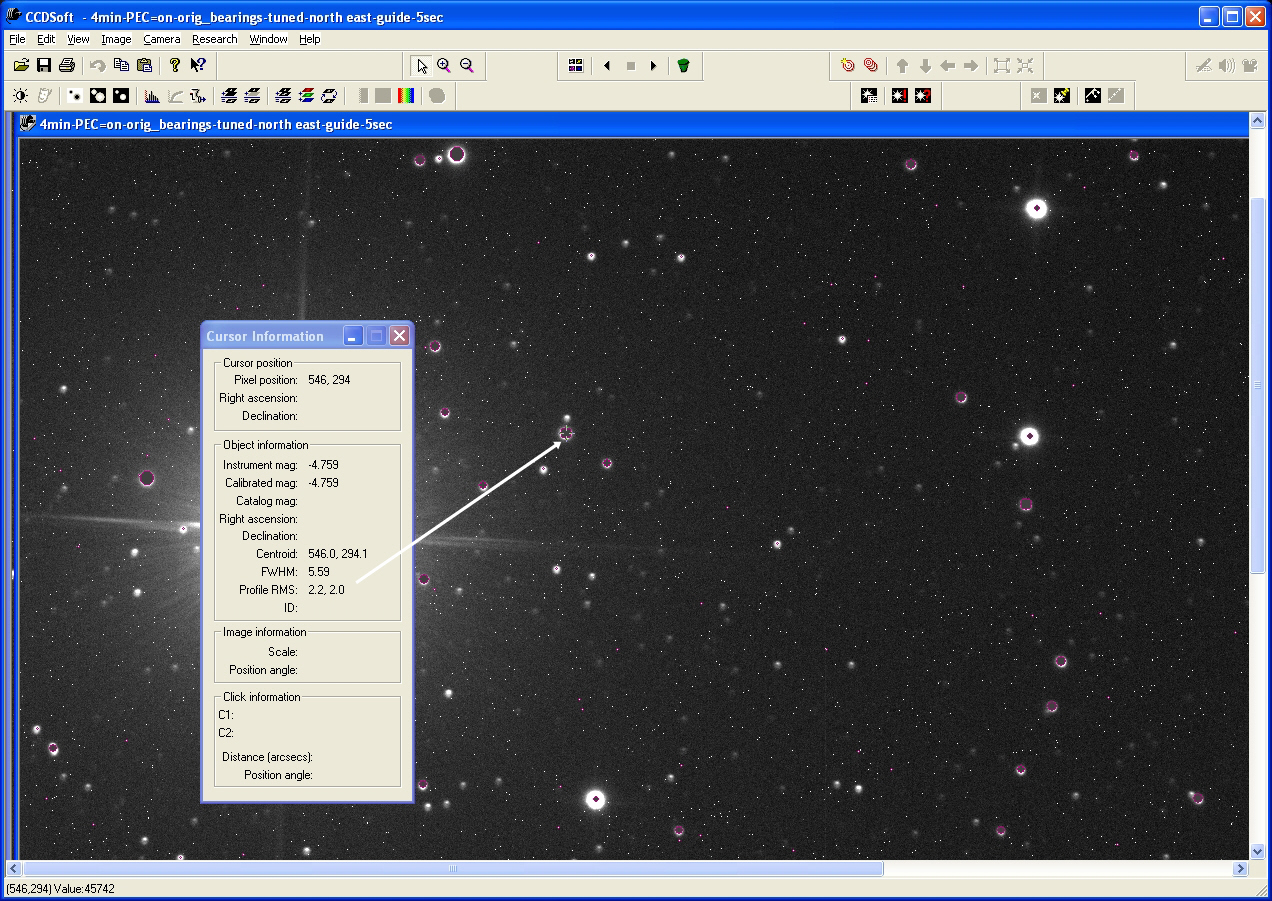Screen dimensions: 1272x901
Task: Open the Window menu
Action: [x=268, y=39]
